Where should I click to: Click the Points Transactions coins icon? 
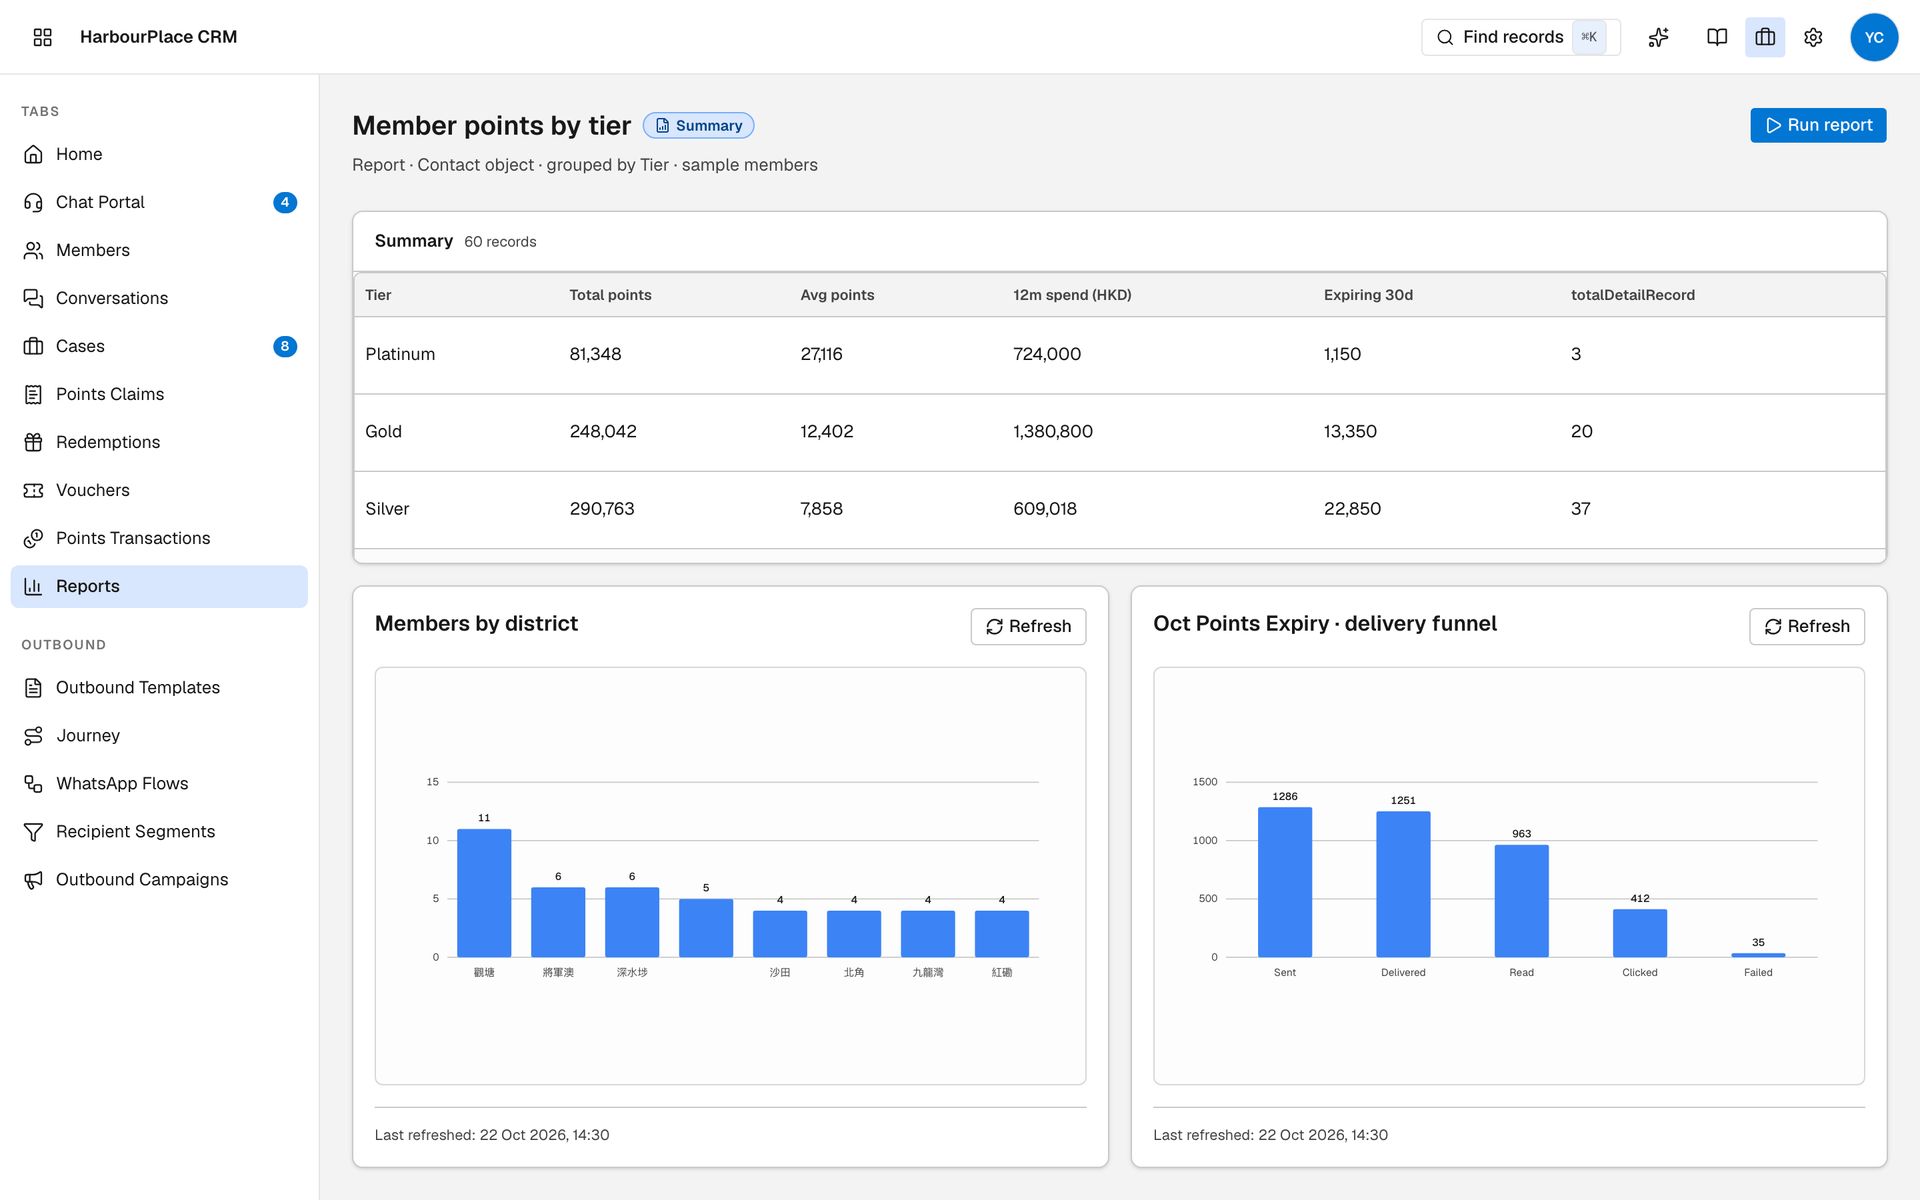click(33, 538)
